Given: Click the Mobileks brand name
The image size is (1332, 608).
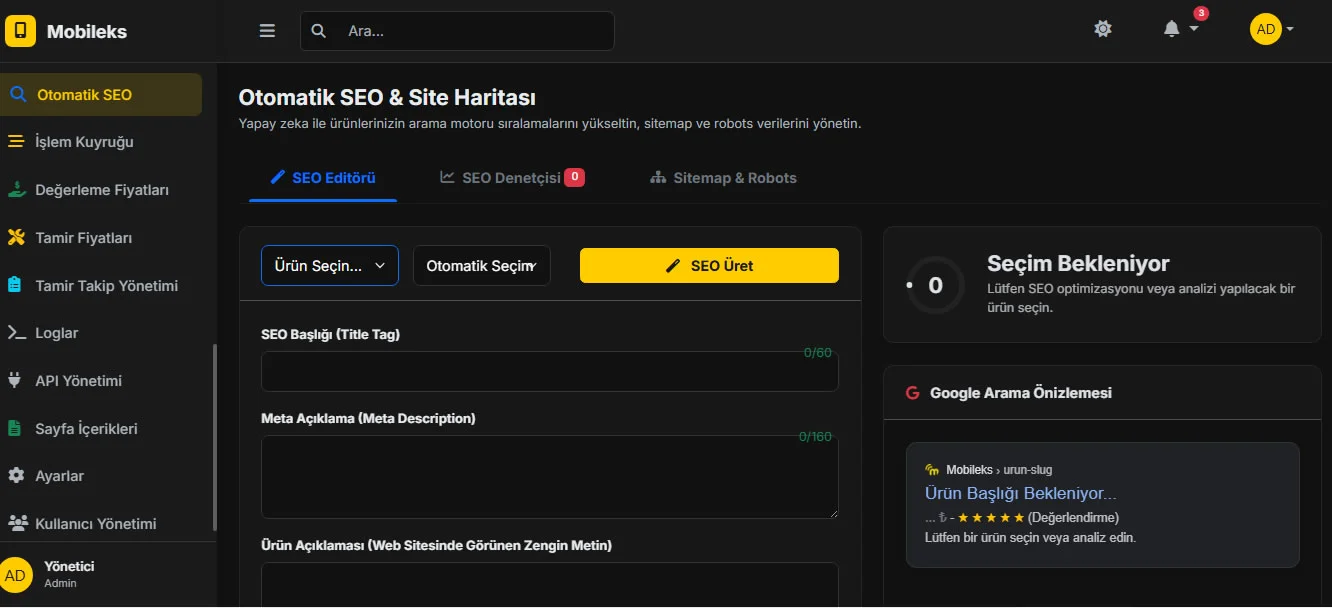Looking at the screenshot, I should pyautogui.click(x=87, y=32).
